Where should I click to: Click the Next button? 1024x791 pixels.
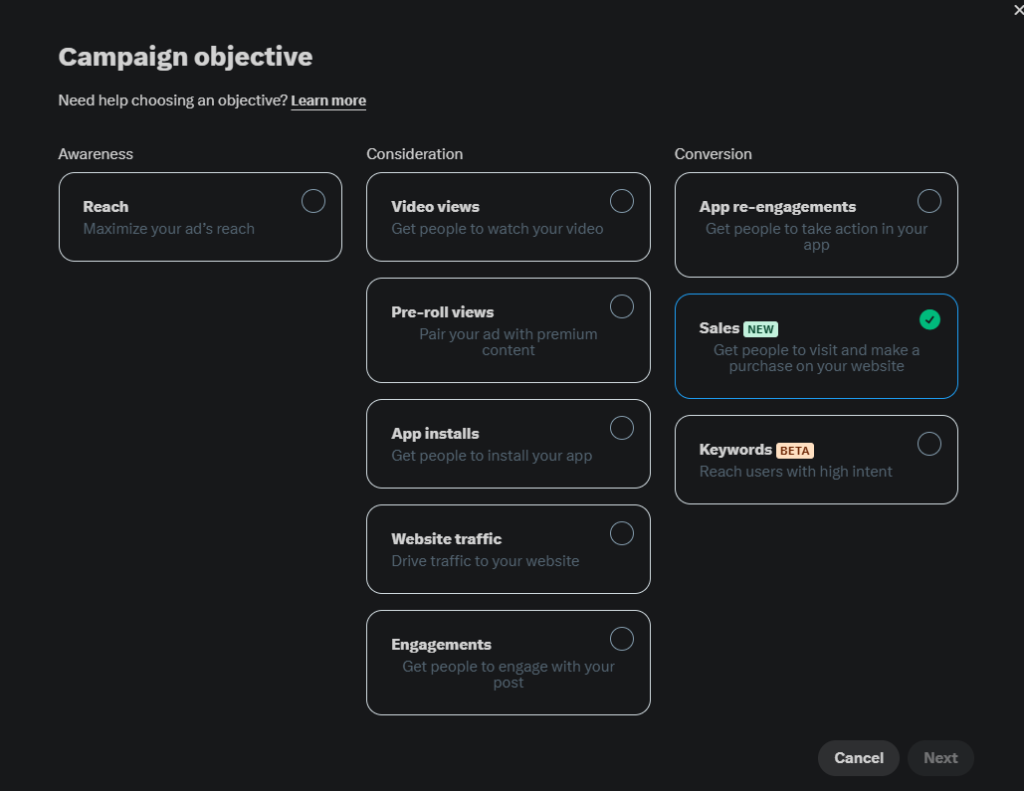click(x=940, y=758)
